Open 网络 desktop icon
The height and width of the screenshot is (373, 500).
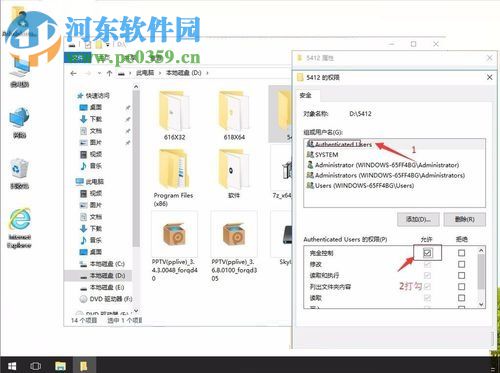click(20, 123)
